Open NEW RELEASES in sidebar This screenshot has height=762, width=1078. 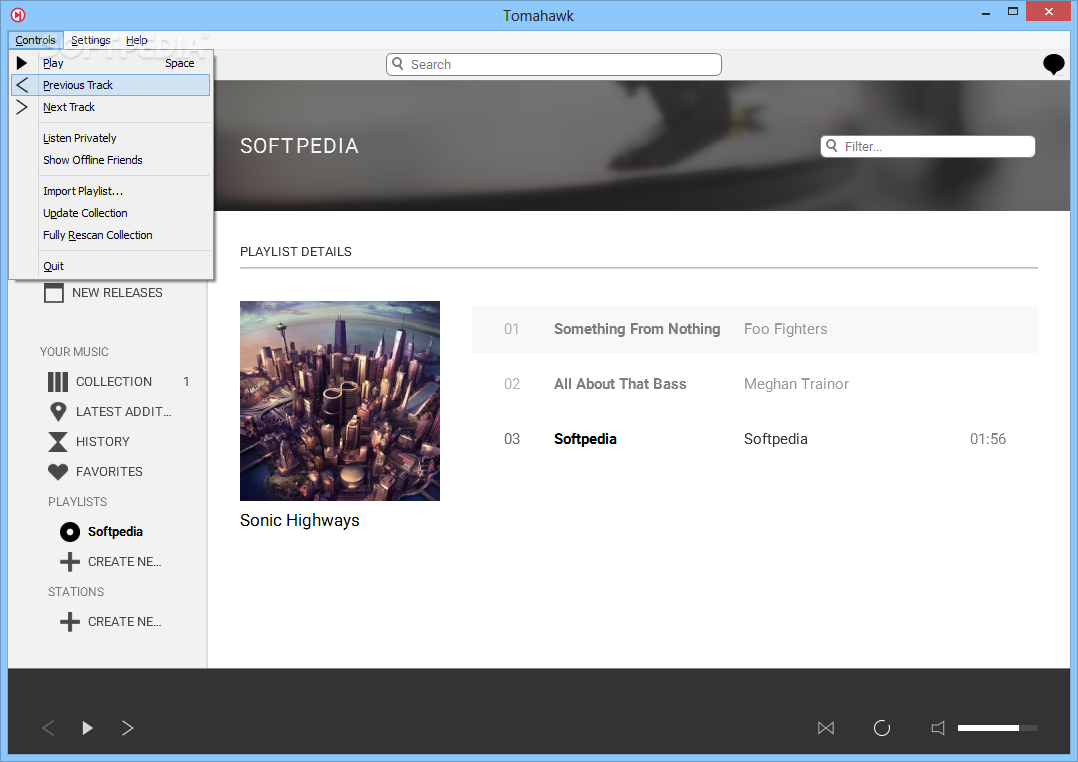117,293
